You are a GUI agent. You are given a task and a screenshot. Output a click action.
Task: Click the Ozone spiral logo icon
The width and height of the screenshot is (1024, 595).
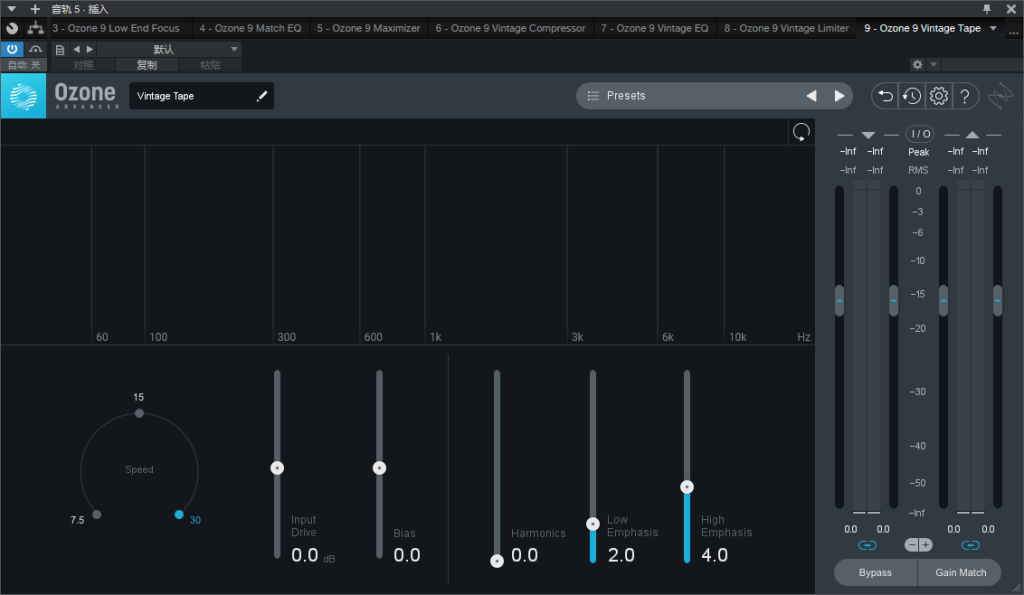[x=24, y=96]
